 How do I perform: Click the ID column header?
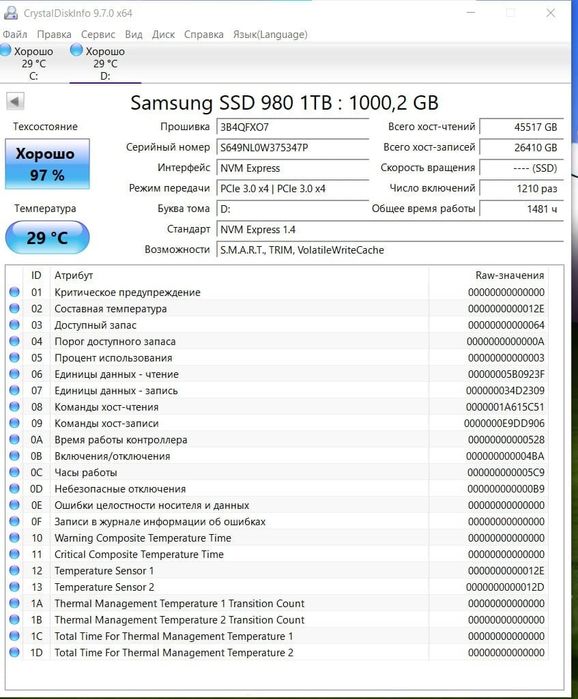(x=37, y=275)
